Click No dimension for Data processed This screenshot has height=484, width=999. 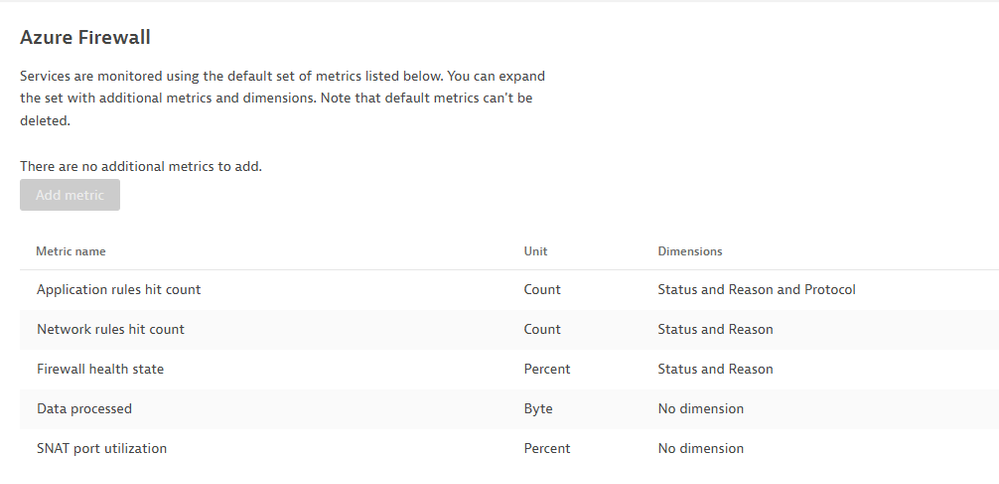701,409
